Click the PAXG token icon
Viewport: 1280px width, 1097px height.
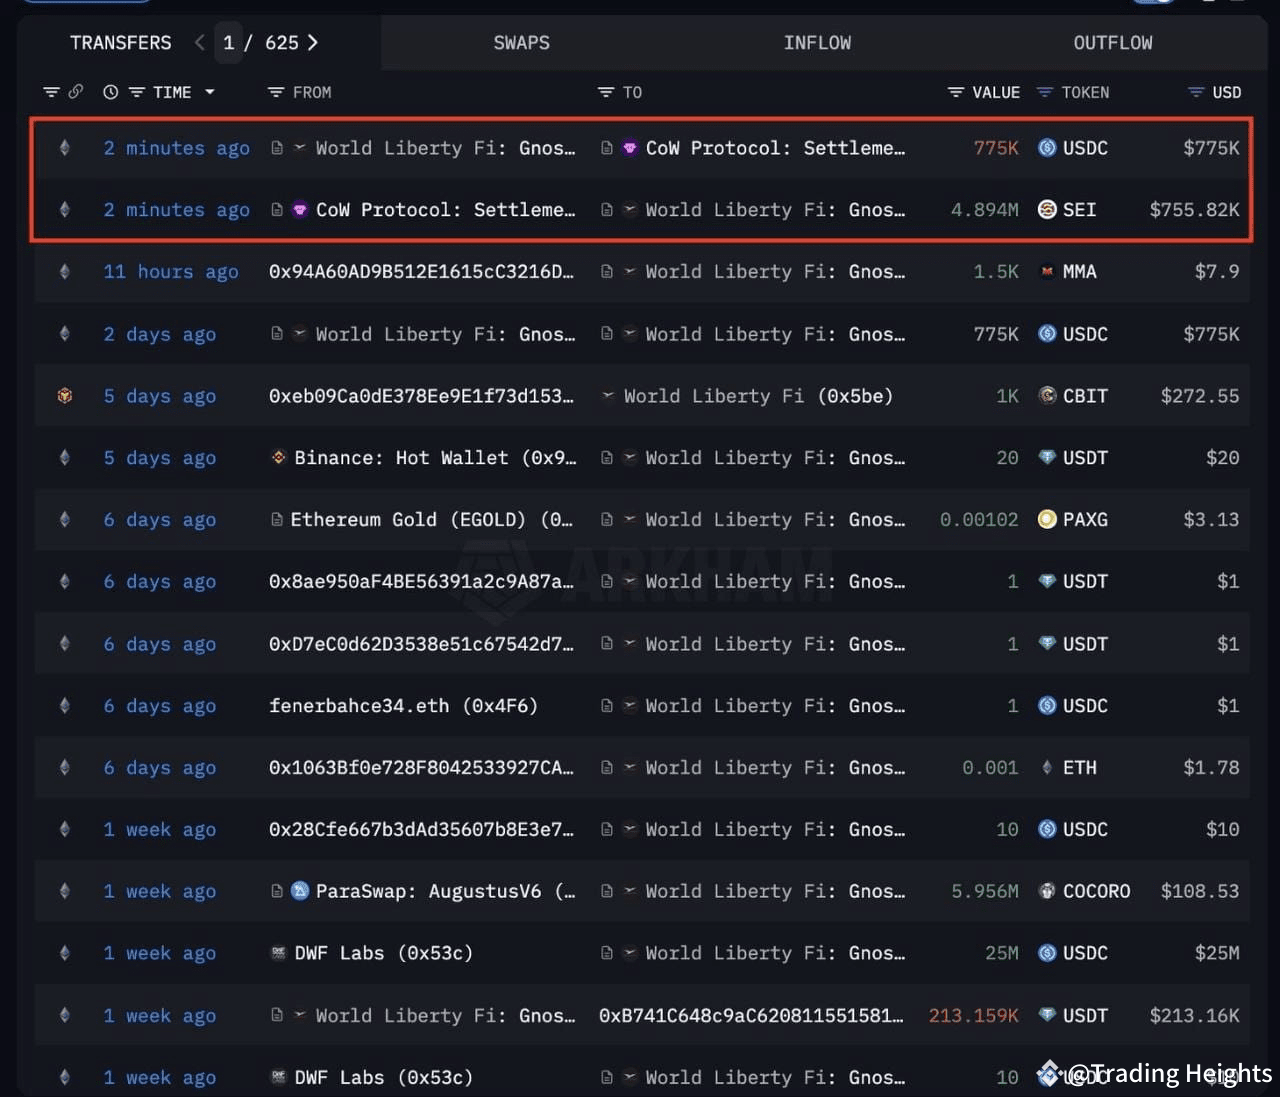pos(1047,520)
